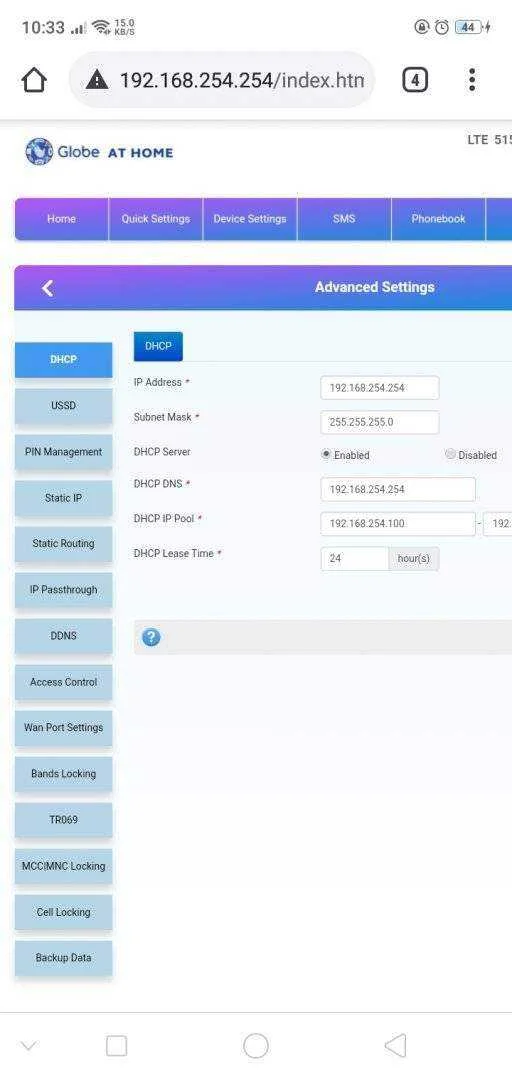Tap the not-secure warning triangle icon
This screenshot has height=1080, width=512.
tap(97, 81)
